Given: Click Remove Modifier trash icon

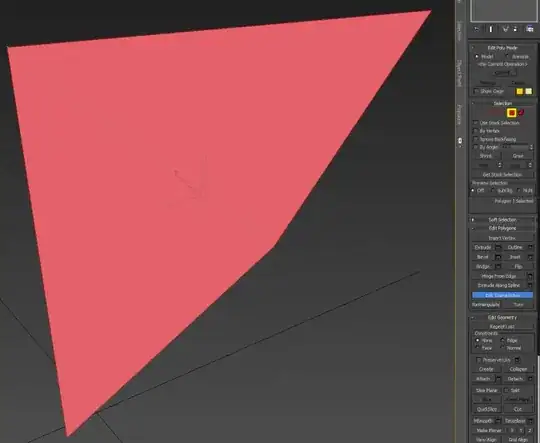Looking at the screenshot, I should pos(516,30).
